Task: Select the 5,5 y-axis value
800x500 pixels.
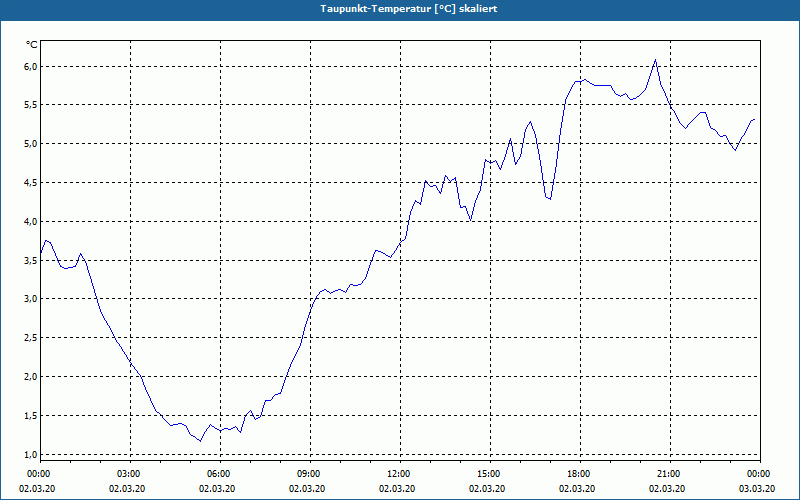Action: (31, 105)
